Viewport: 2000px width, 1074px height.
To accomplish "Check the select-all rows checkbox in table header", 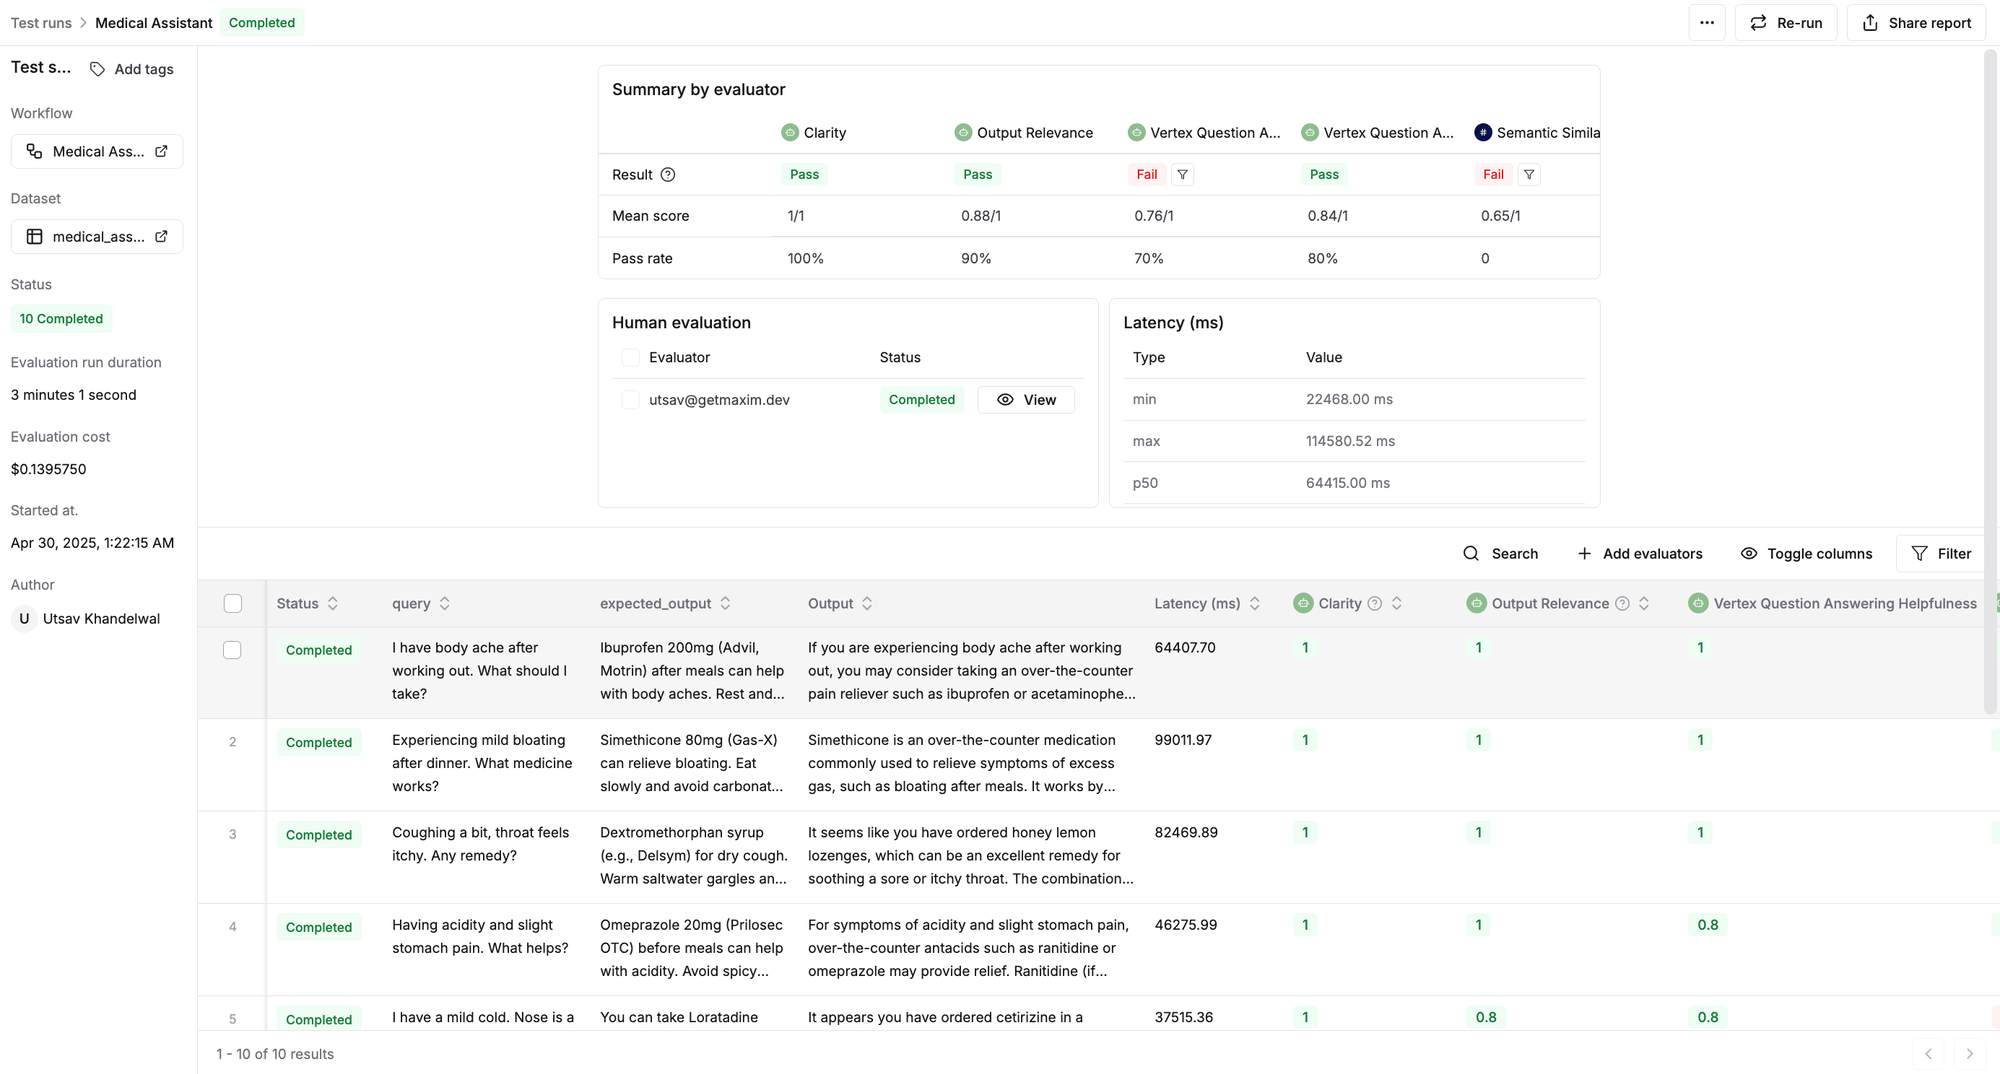I will (x=233, y=604).
